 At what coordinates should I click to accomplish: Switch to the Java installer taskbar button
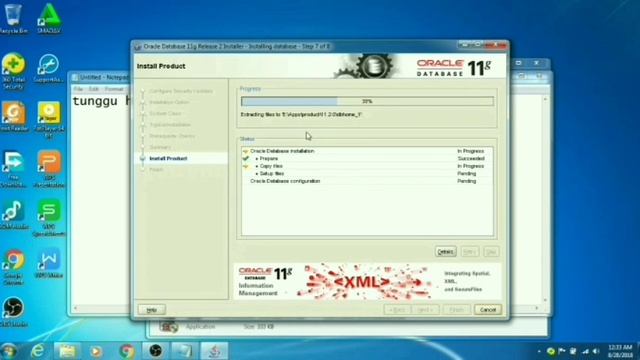(x=215, y=351)
